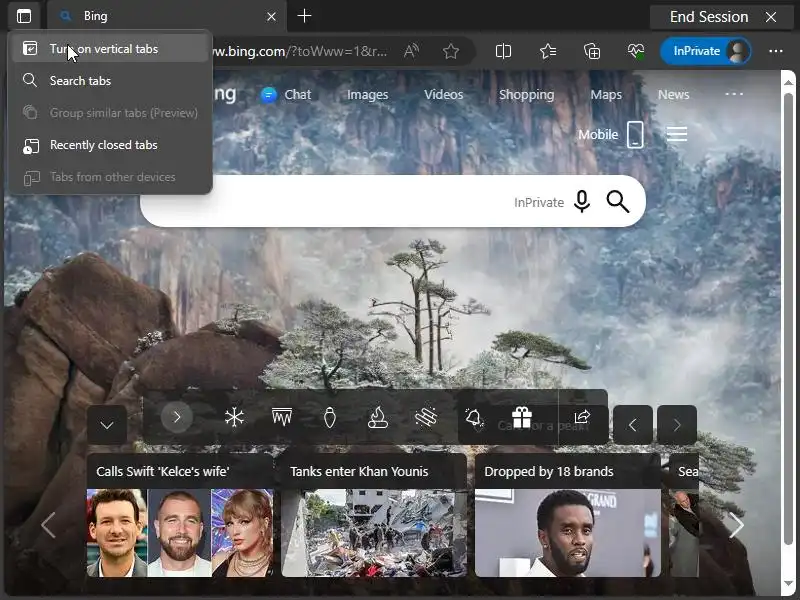Open Bing hamburger menu

click(677, 134)
